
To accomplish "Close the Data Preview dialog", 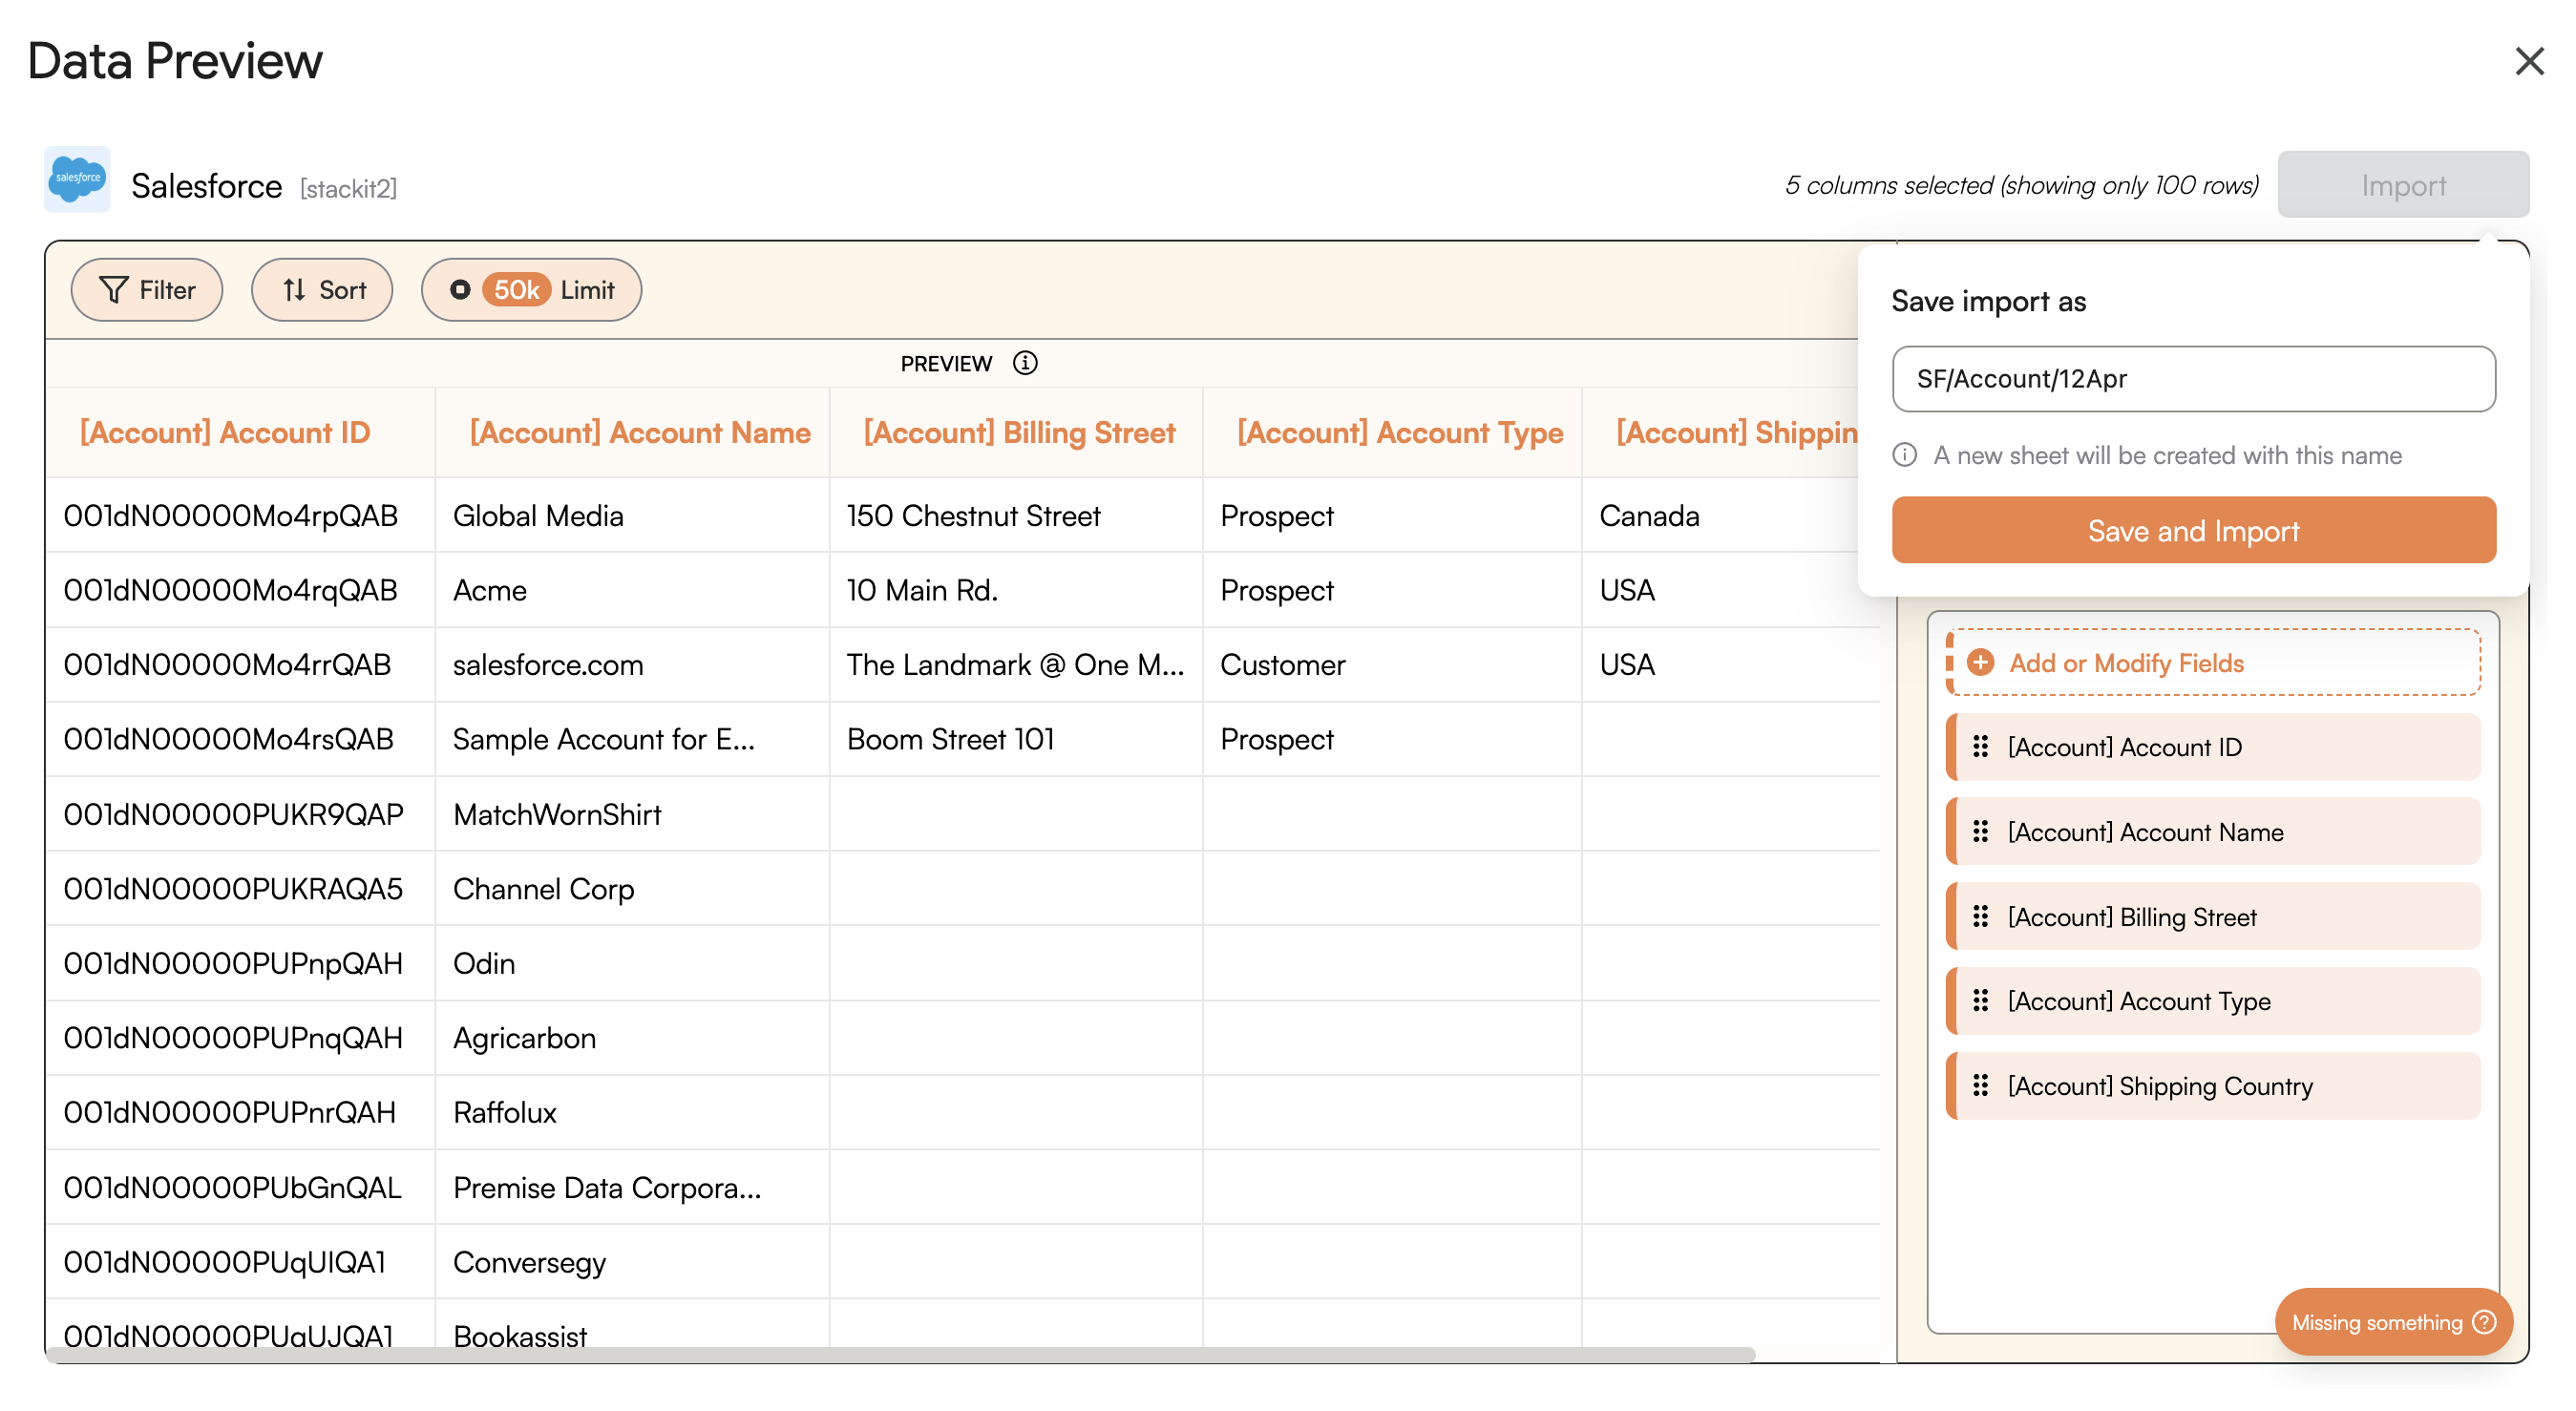I will click(2529, 61).
